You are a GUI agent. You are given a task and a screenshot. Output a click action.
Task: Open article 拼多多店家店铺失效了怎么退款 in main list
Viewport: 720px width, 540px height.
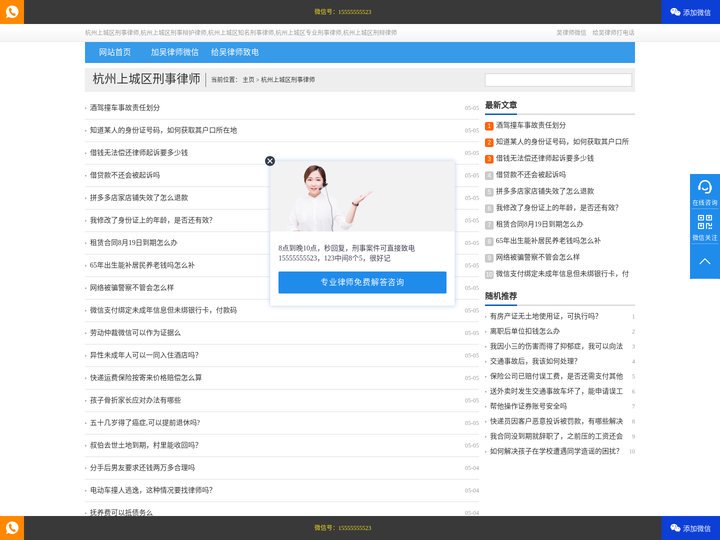139,197
